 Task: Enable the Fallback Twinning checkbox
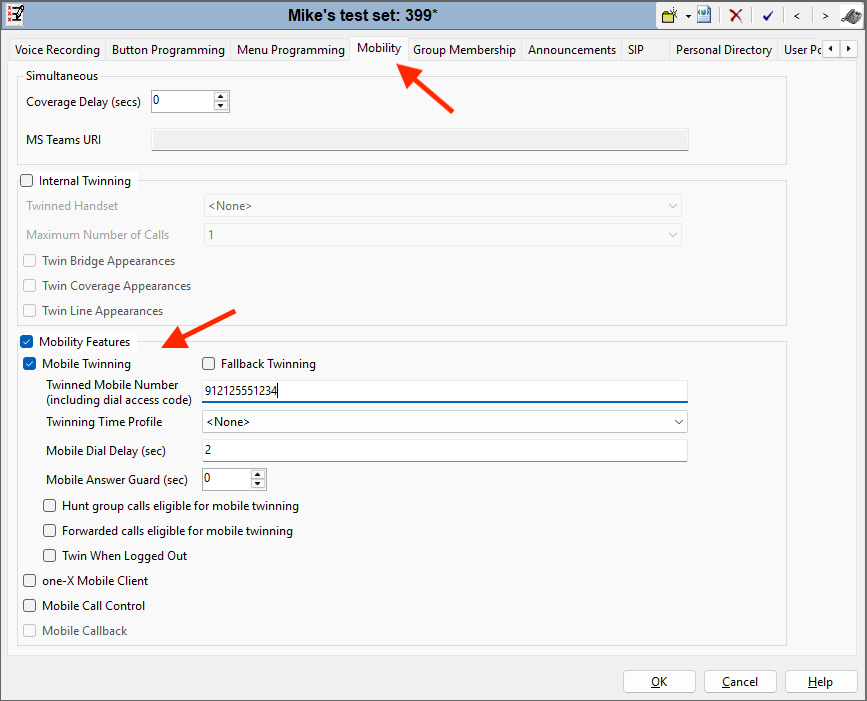pyautogui.click(x=209, y=364)
